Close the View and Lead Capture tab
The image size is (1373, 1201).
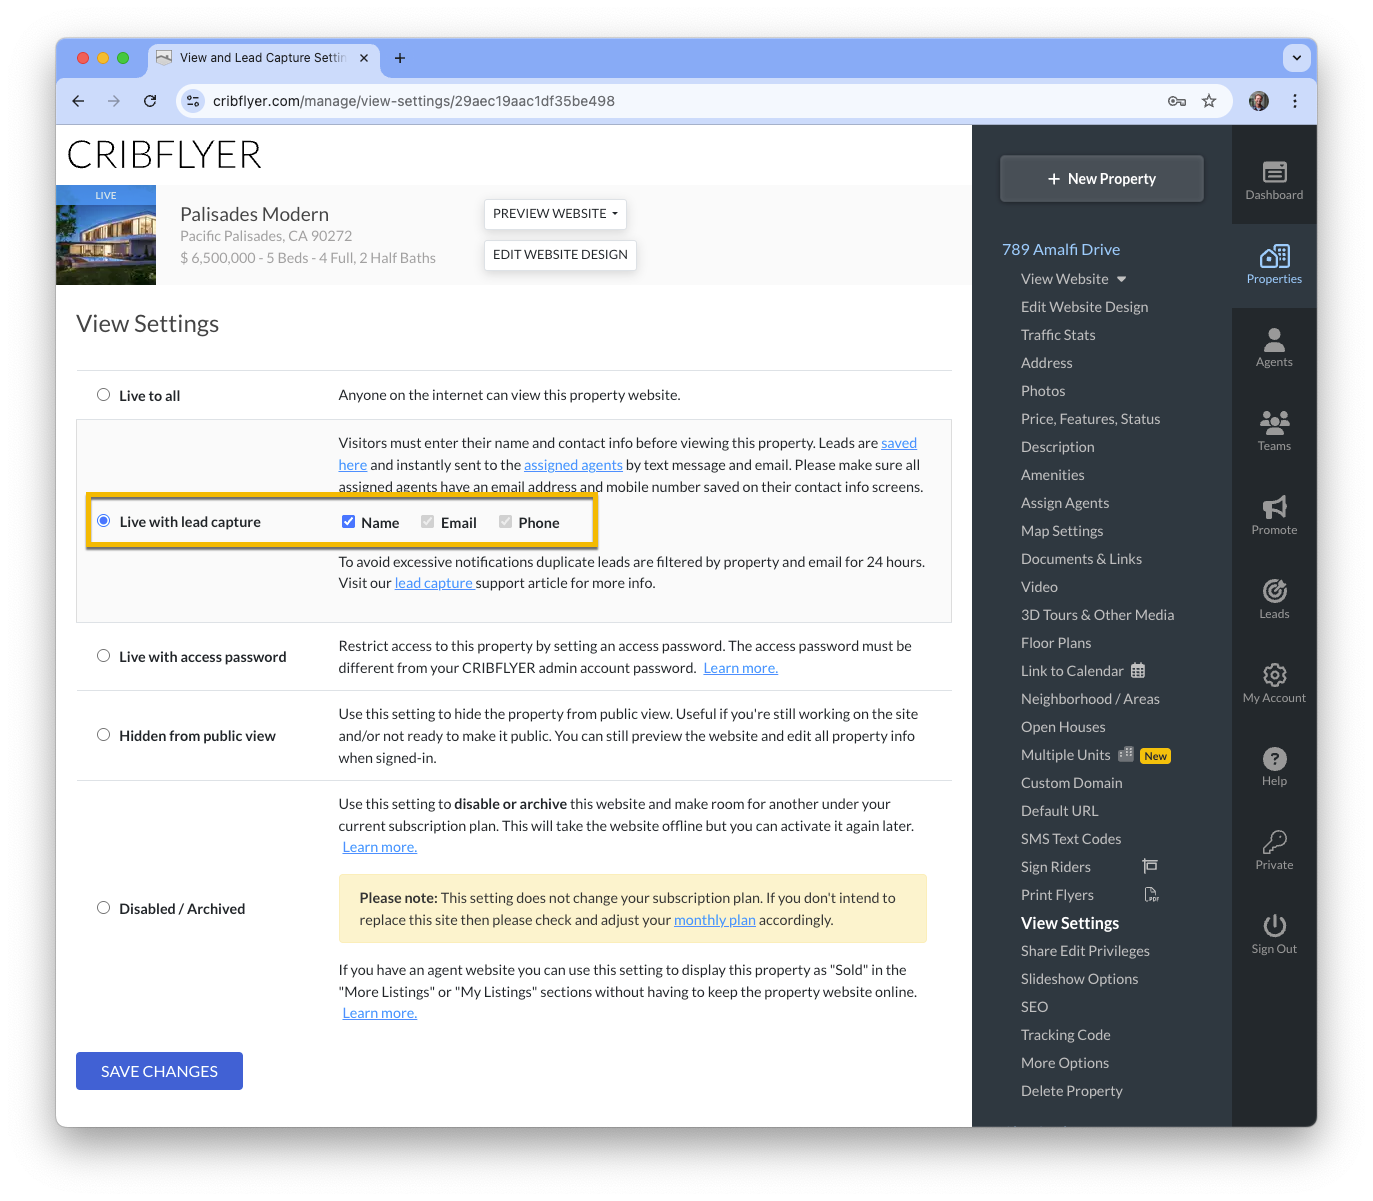pyautogui.click(x=364, y=58)
